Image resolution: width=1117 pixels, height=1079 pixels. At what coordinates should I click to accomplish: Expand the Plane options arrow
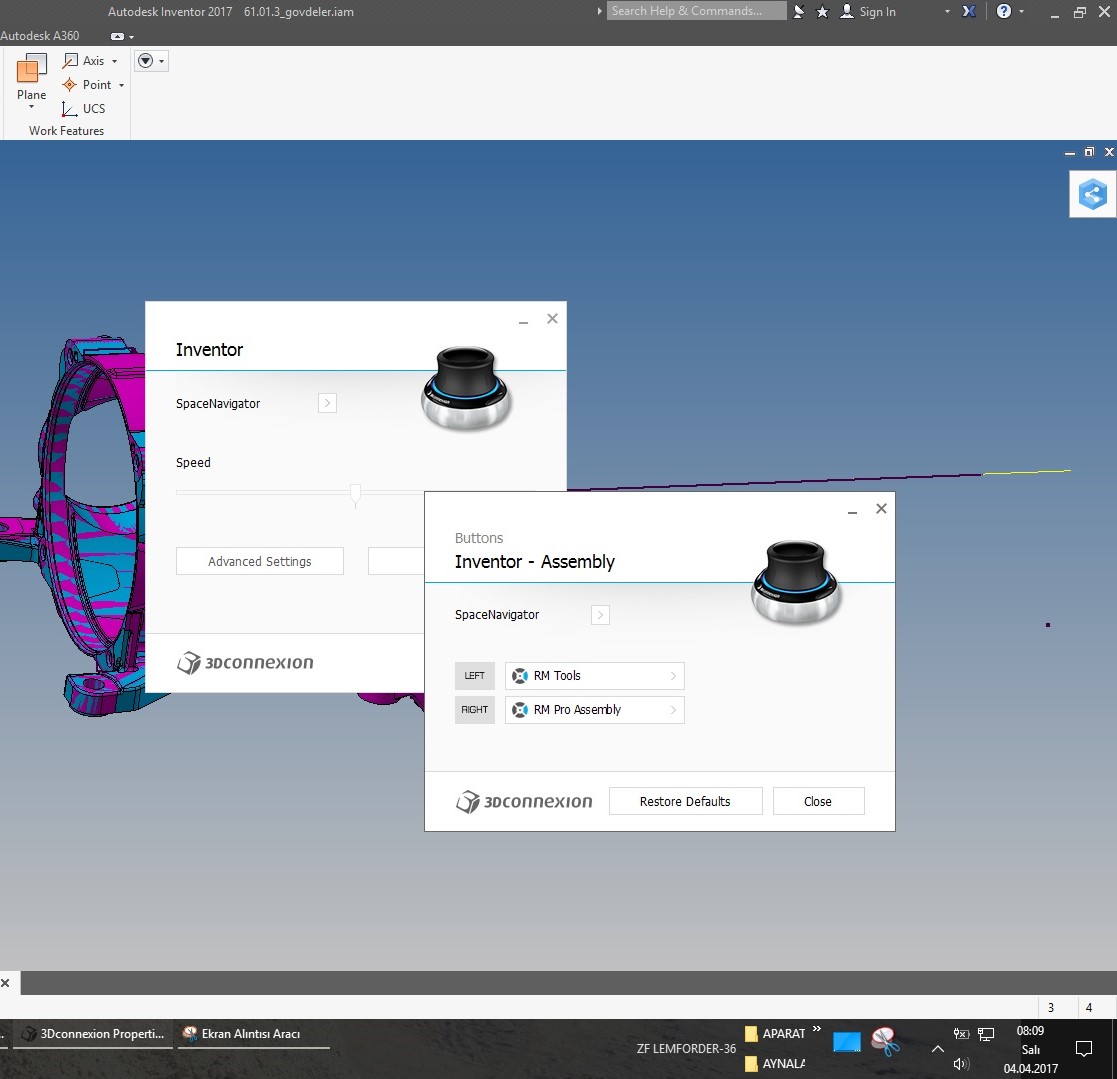pos(31,107)
